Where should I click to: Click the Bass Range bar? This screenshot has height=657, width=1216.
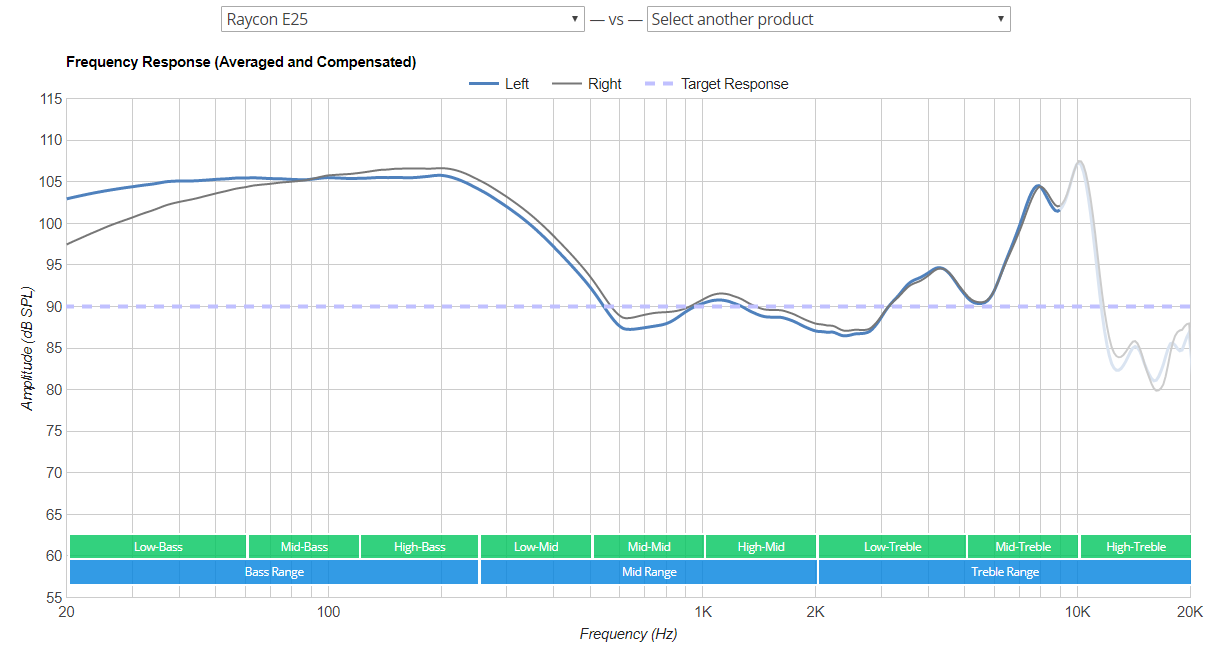[x=274, y=572]
